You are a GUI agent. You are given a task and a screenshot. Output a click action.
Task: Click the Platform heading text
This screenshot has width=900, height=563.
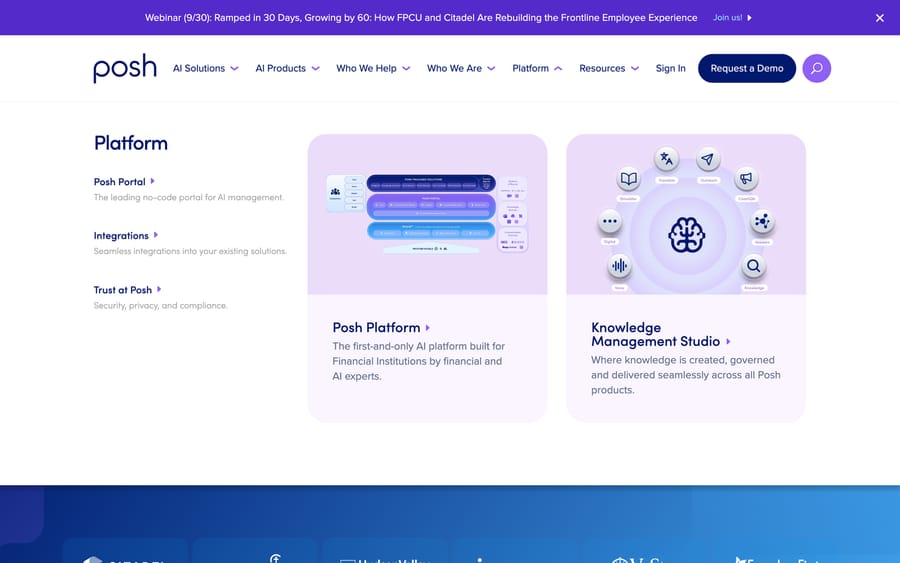[x=131, y=143]
